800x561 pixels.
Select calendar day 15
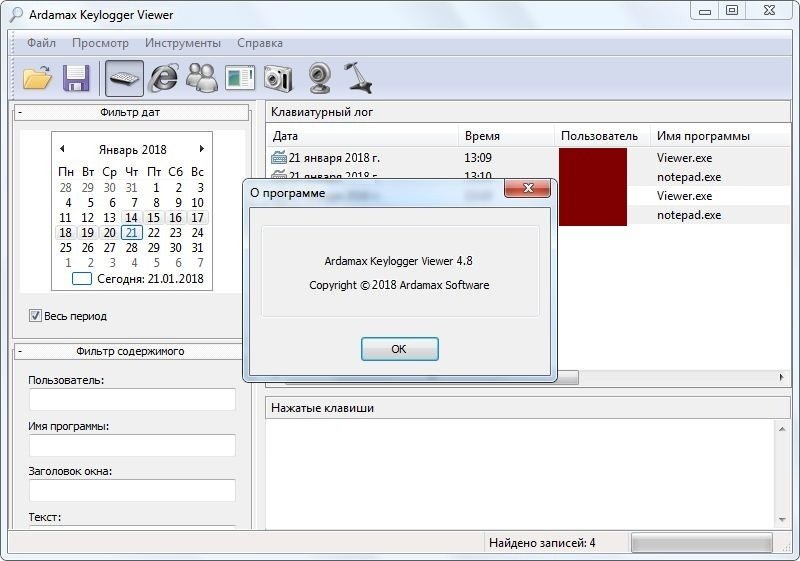154,218
